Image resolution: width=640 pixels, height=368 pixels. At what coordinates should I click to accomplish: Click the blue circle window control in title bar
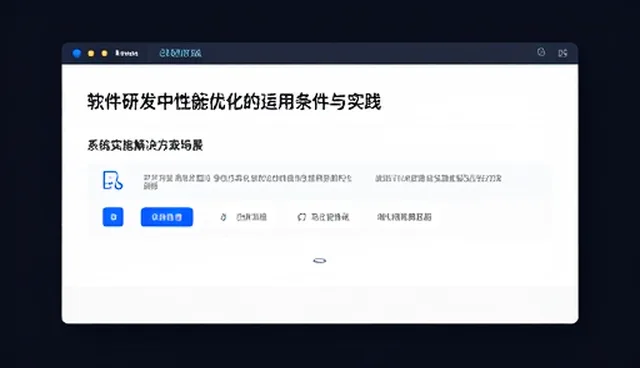coord(77,53)
